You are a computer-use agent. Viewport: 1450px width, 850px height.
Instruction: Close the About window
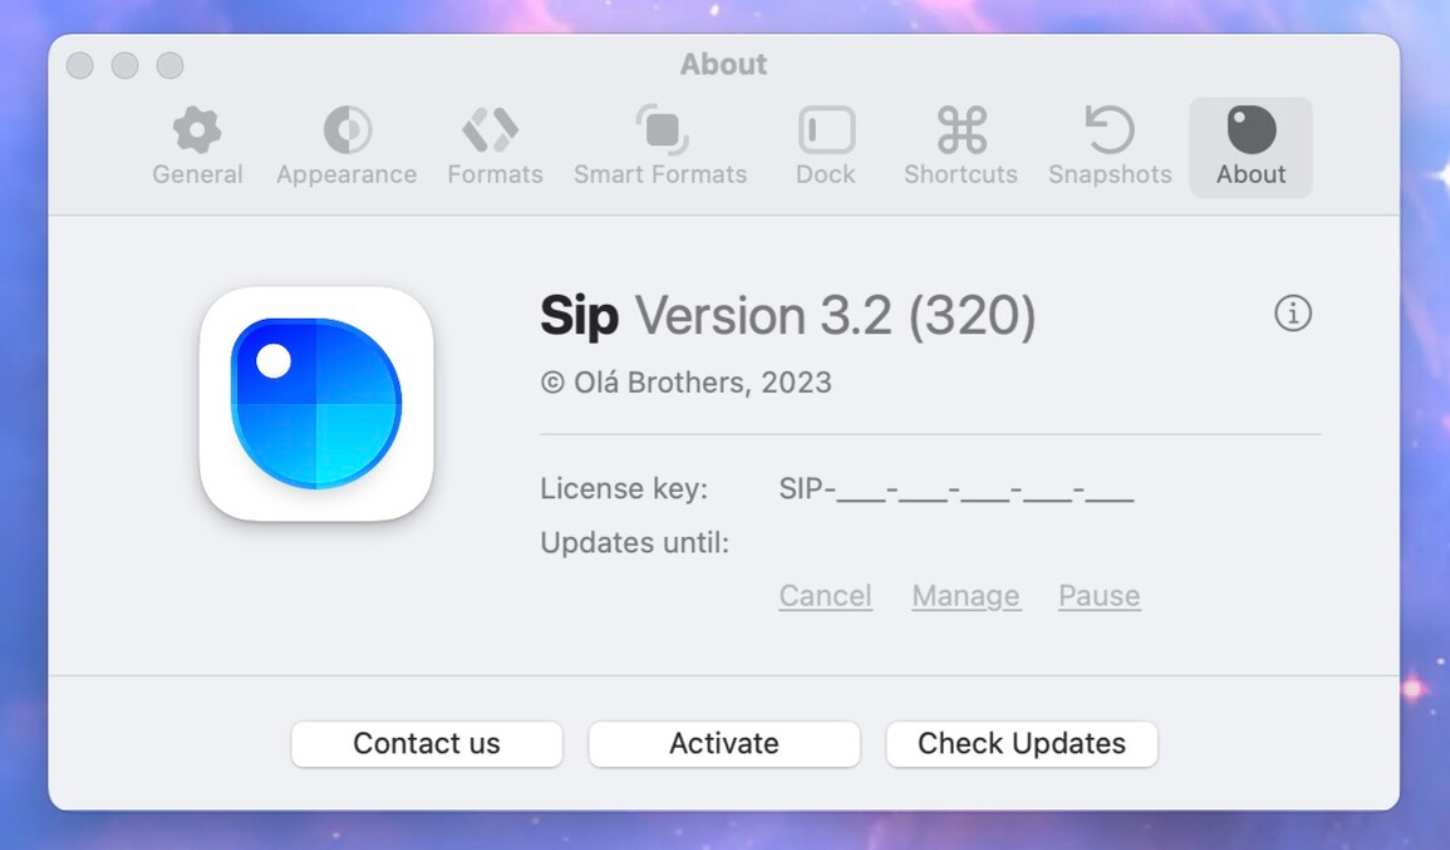tap(80, 66)
